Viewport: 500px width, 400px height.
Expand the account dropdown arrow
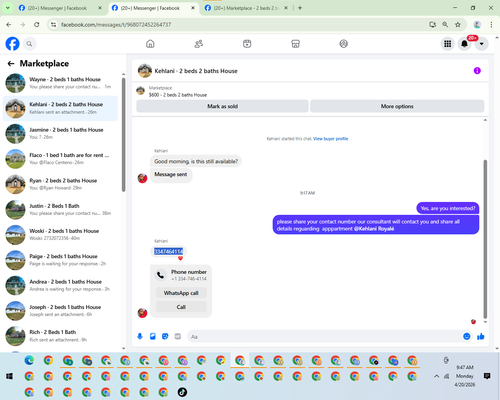(481, 44)
